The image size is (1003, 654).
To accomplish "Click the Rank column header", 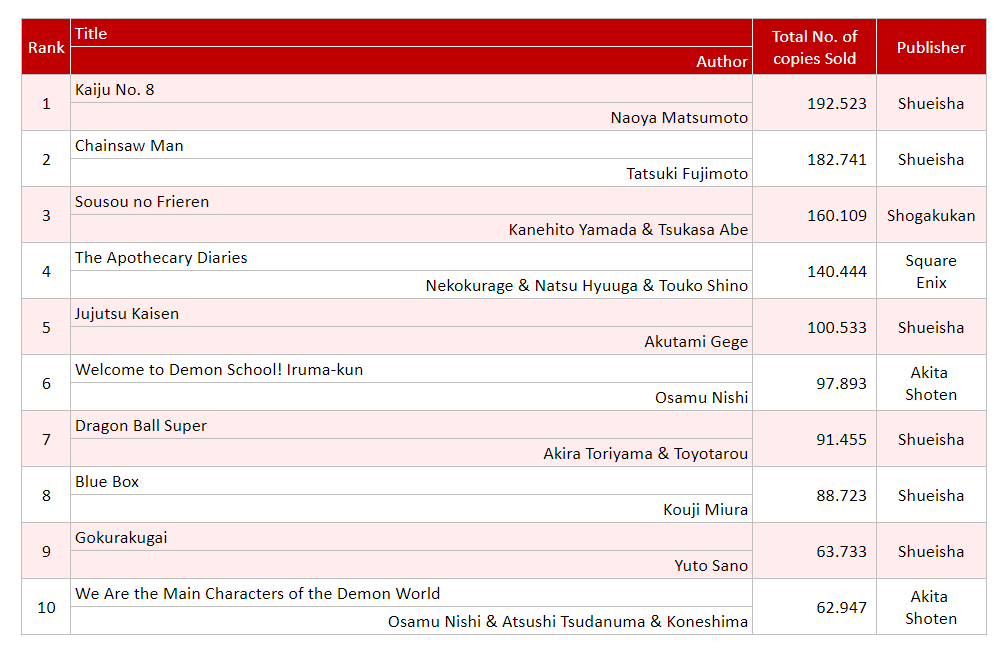I will (x=46, y=47).
